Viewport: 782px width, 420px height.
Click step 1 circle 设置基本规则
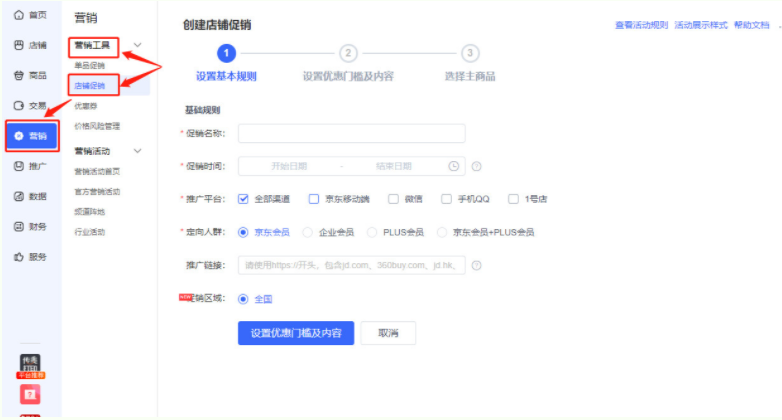226,53
